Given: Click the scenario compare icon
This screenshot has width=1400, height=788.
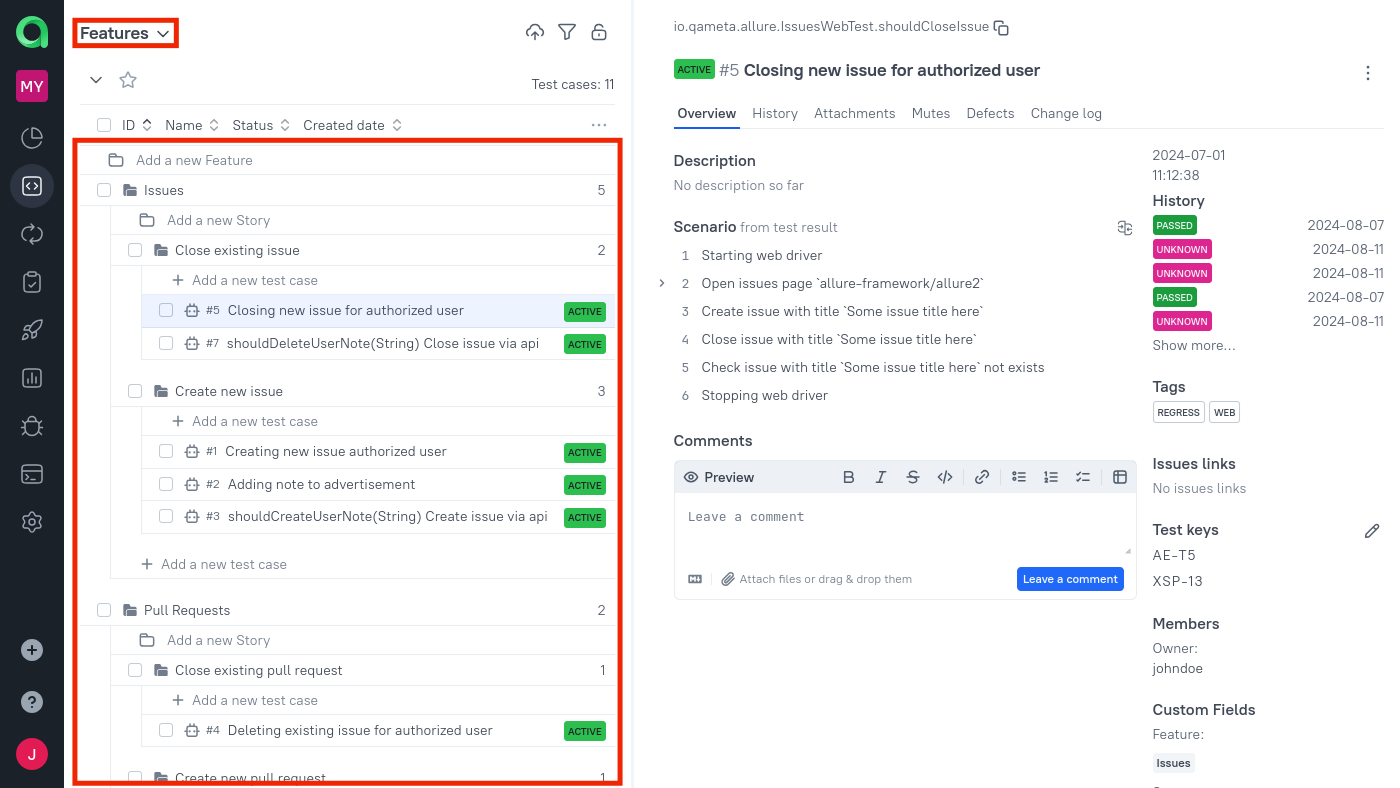Looking at the screenshot, I should tap(1125, 228).
